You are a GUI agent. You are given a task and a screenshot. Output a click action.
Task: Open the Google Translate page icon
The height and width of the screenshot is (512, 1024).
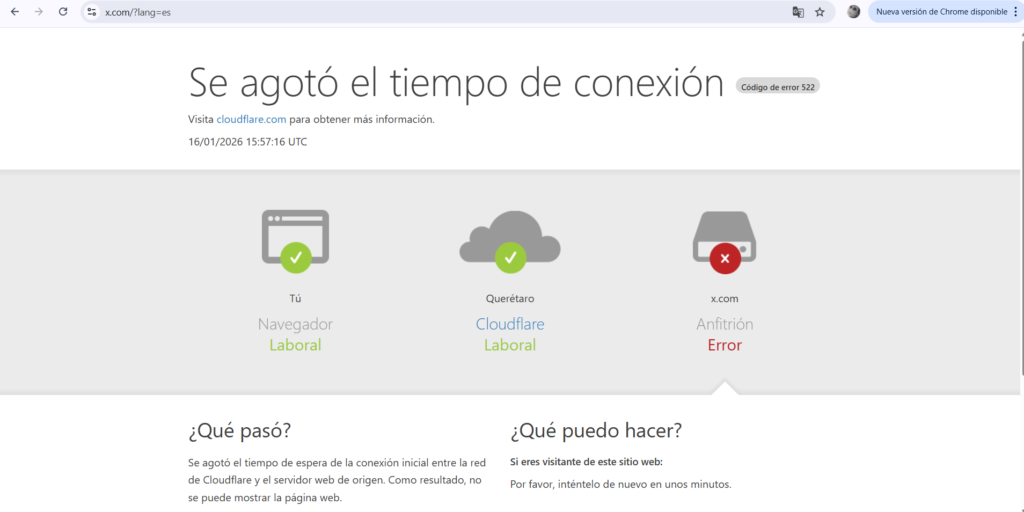point(798,12)
